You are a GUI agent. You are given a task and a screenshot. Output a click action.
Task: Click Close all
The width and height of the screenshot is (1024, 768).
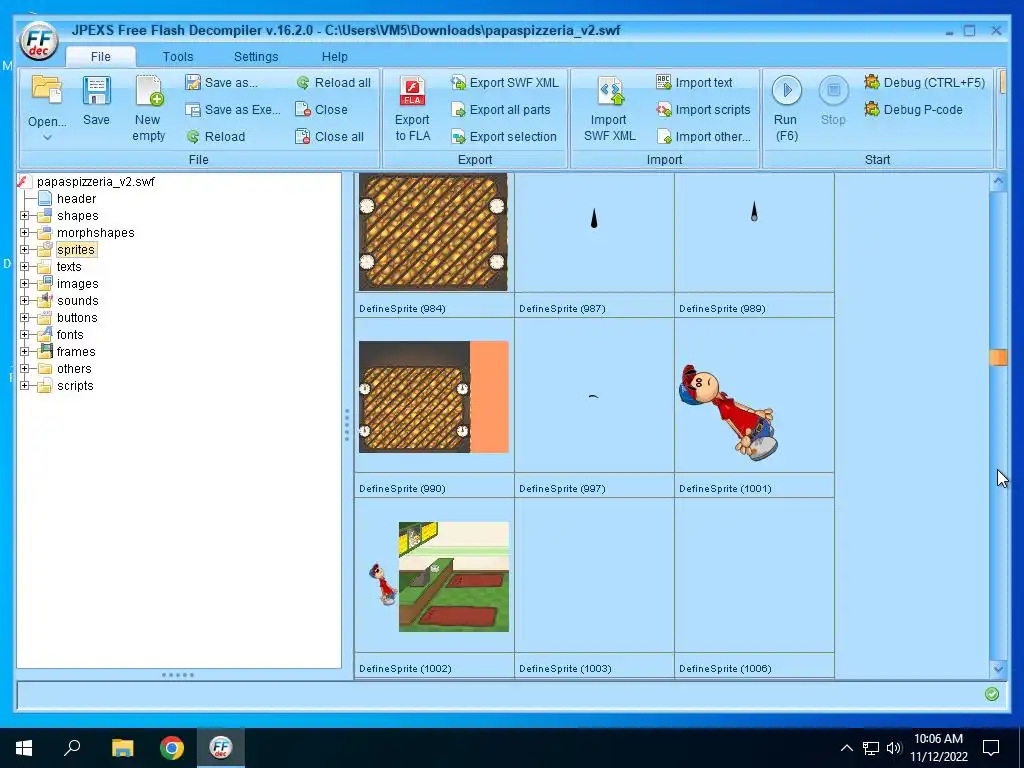(x=329, y=136)
